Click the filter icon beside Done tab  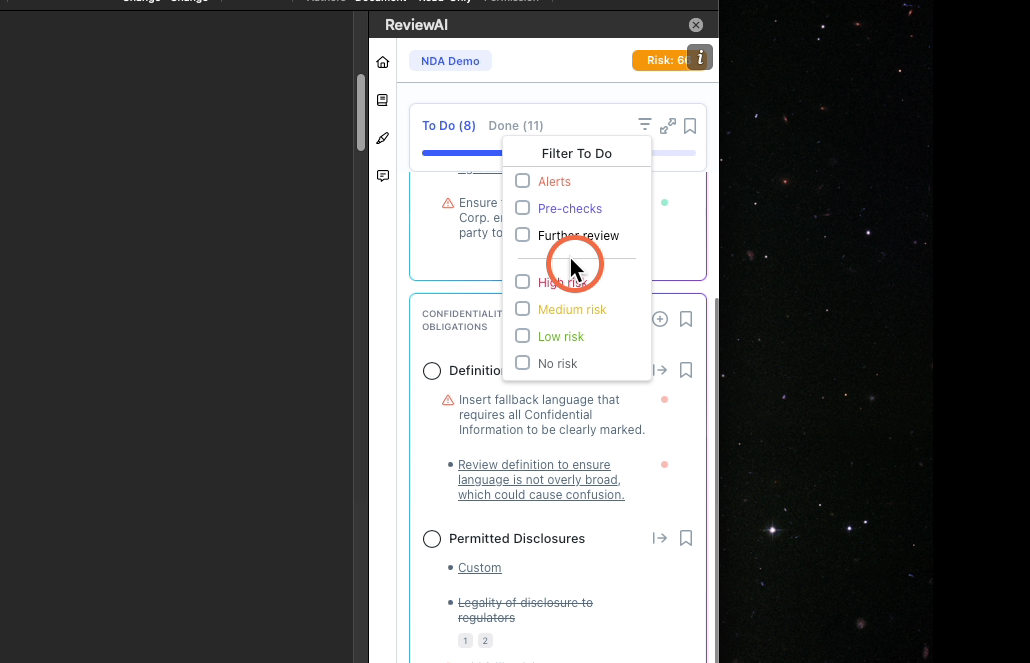tap(644, 125)
